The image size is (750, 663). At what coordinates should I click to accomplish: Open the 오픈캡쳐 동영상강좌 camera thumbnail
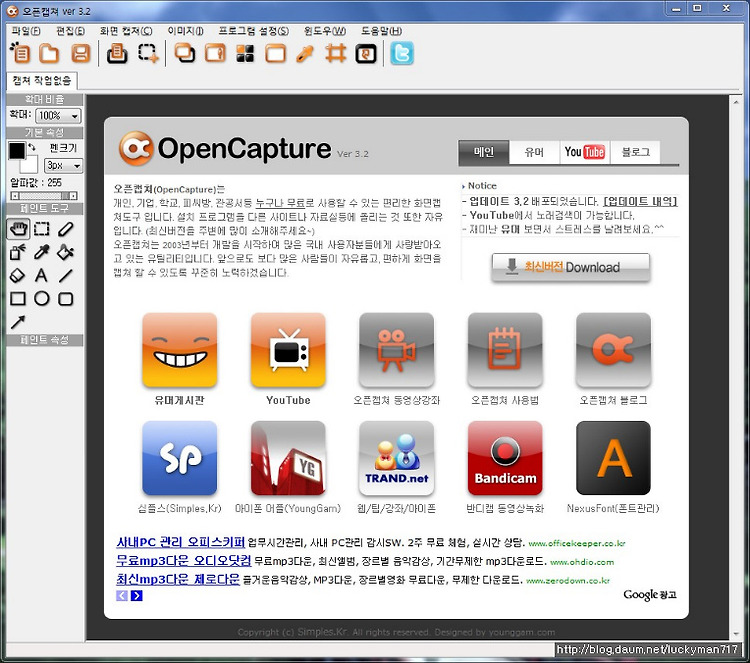point(397,350)
